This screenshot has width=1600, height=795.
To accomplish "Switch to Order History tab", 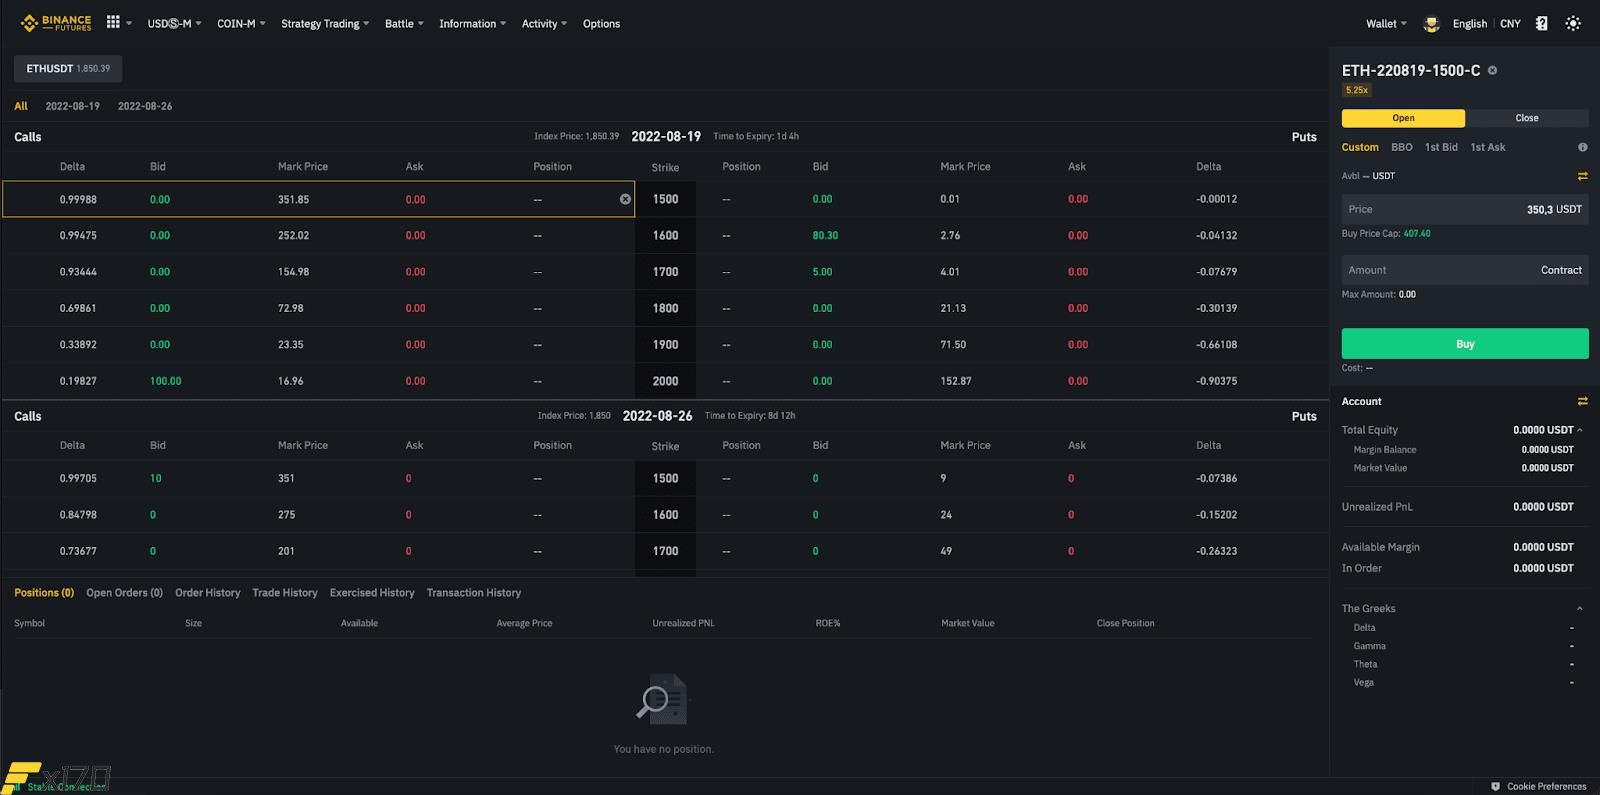I will click(x=207, y=593).
